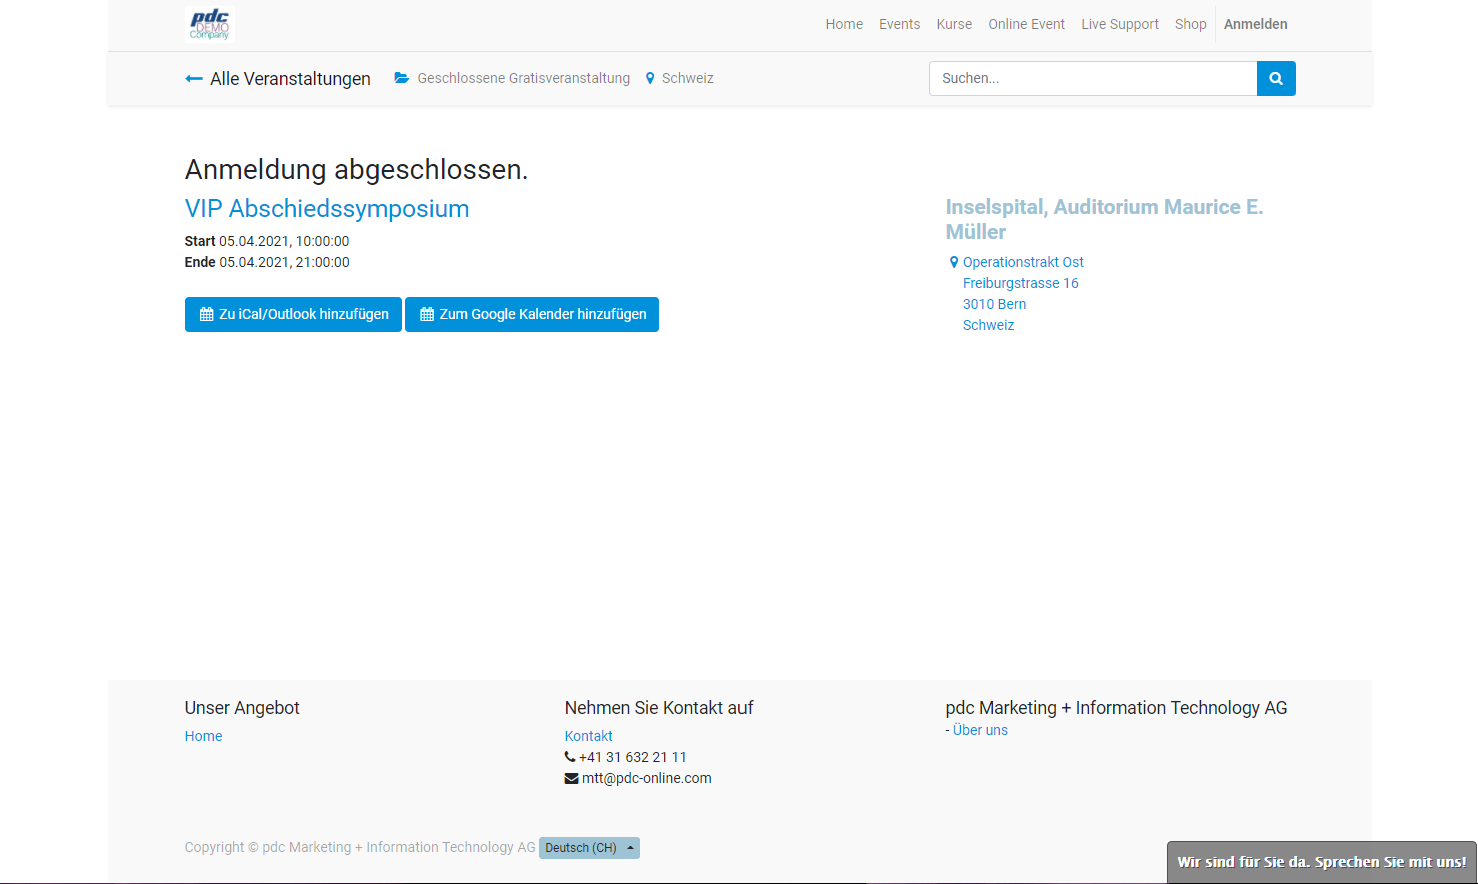The width and height of the screenshot is (1478, 884).
Task: Go to the Events menu page
Action: pyautogui.click(x=899, y=24)
